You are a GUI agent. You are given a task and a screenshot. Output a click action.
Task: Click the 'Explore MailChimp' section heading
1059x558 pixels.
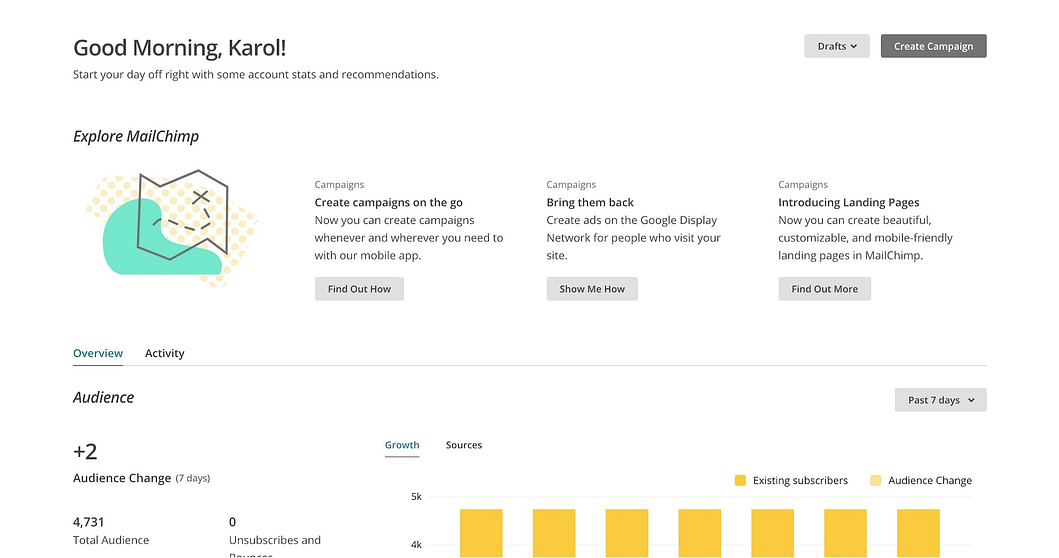136,136
